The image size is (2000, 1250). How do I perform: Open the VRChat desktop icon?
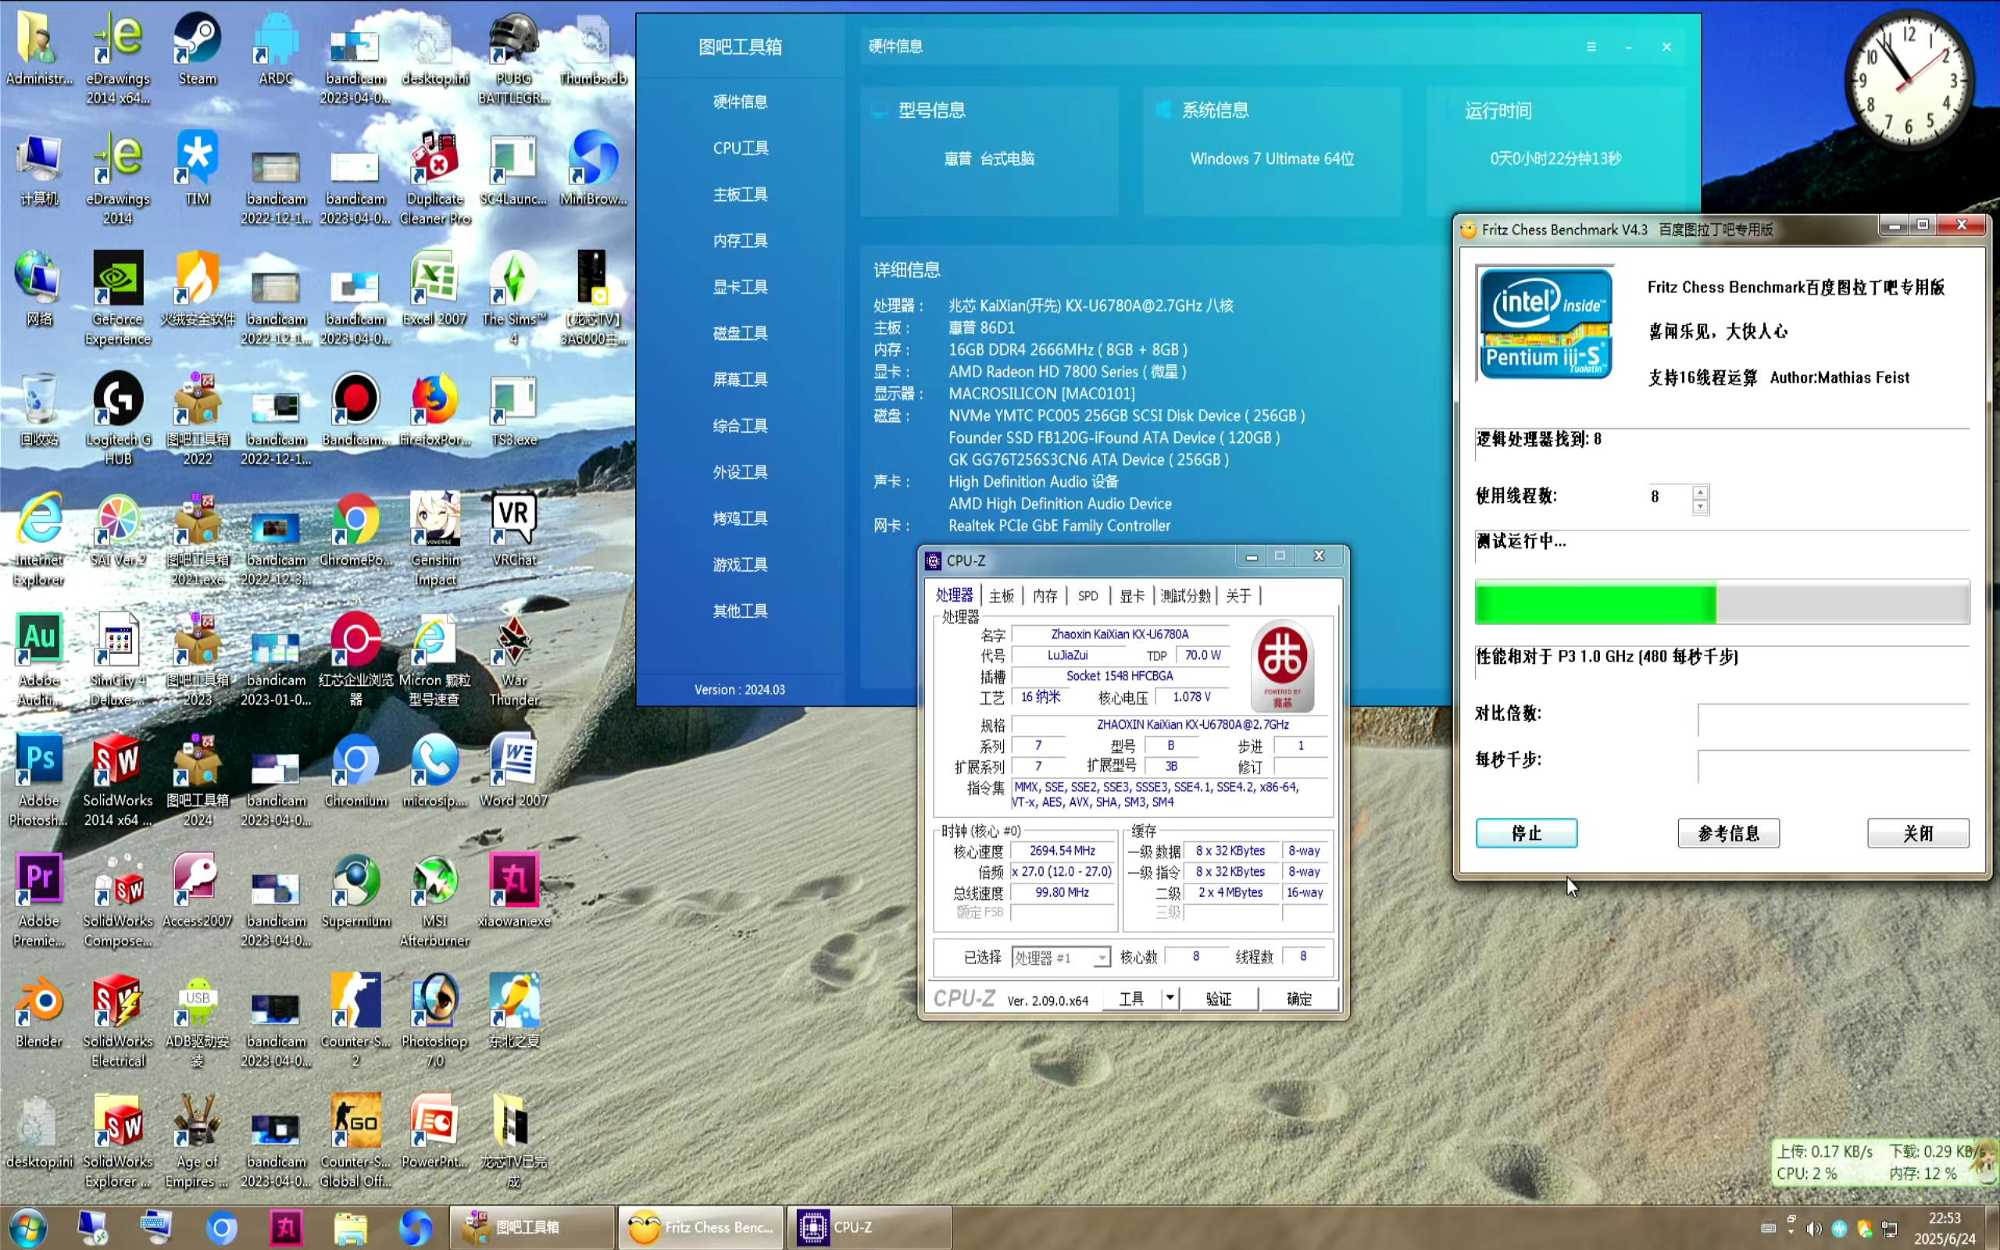coord(514,530)
